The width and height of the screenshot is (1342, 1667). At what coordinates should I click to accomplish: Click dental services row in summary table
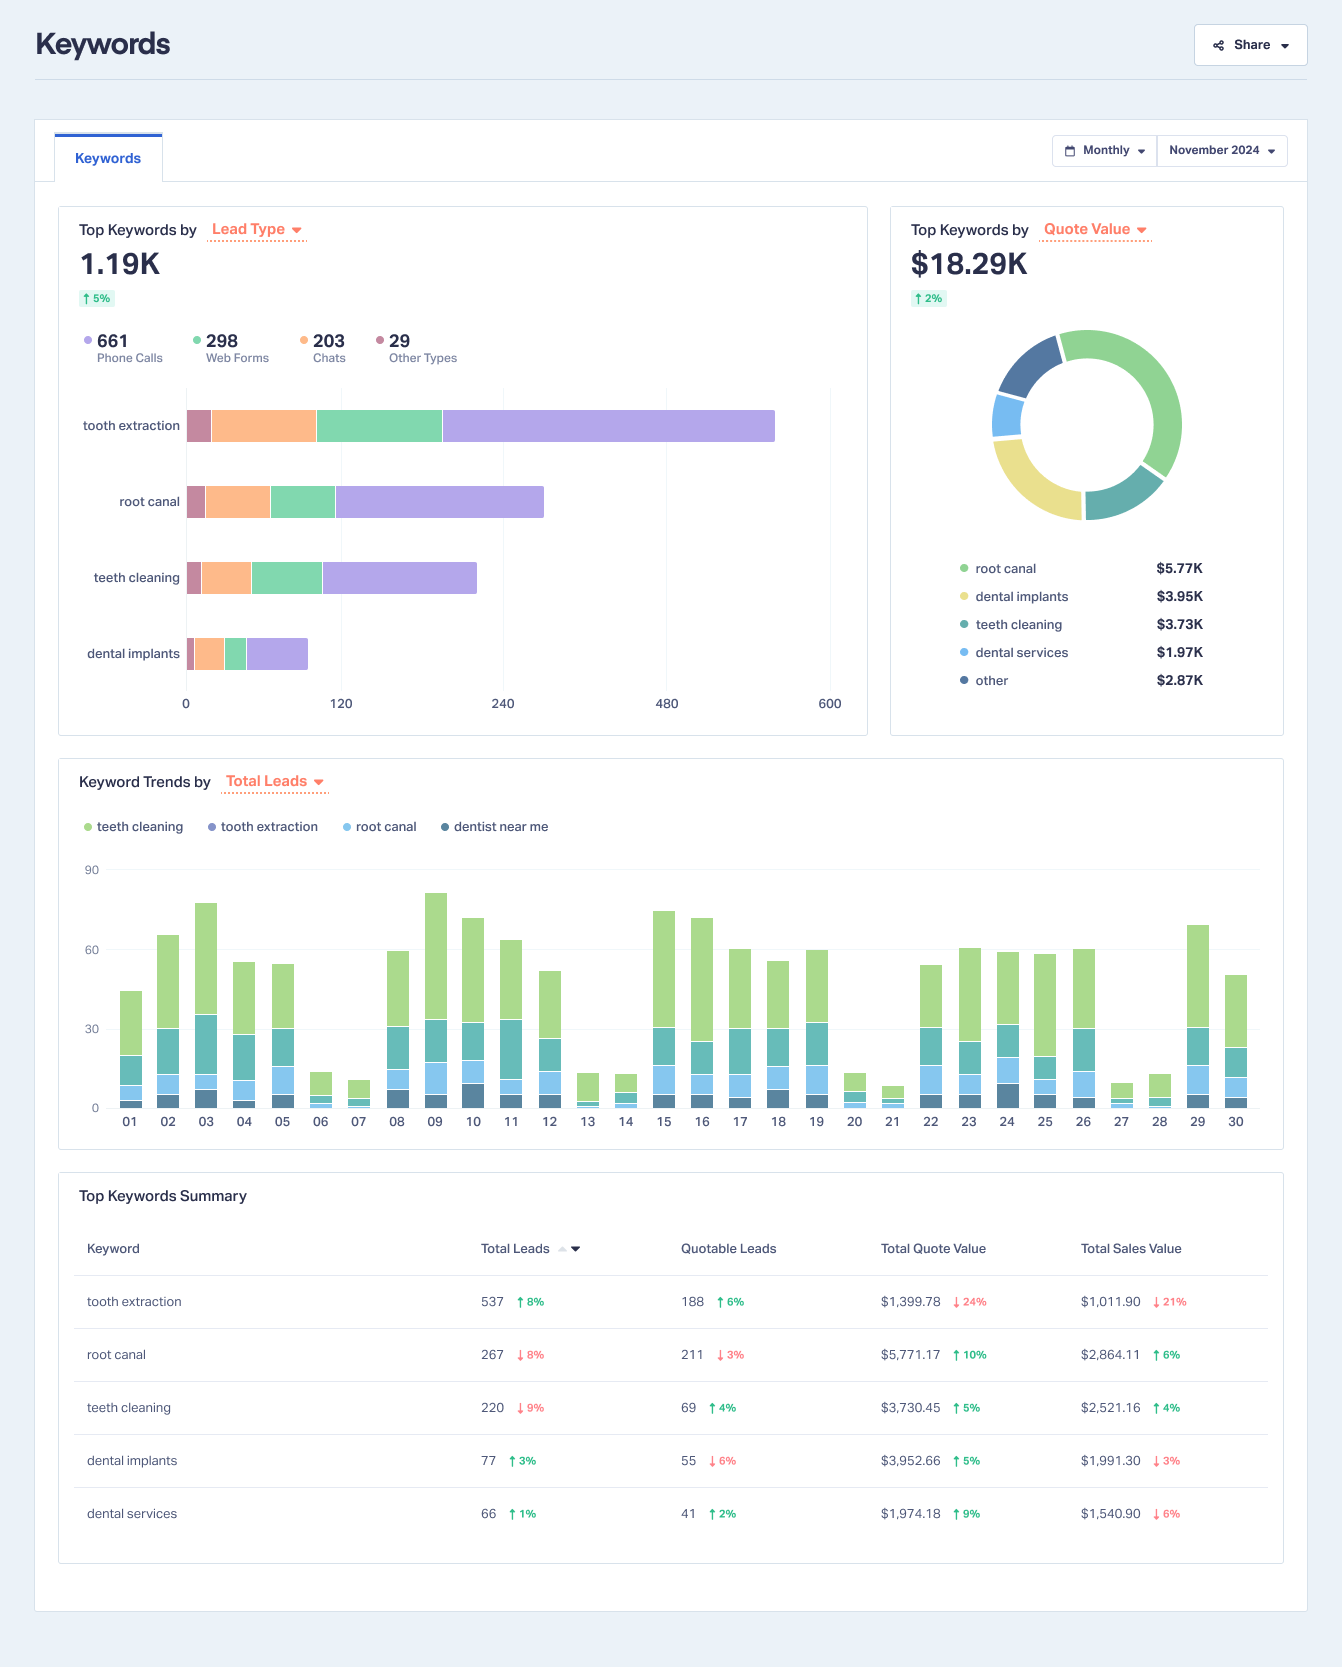pyautogui.click(x=670, y=1514)
